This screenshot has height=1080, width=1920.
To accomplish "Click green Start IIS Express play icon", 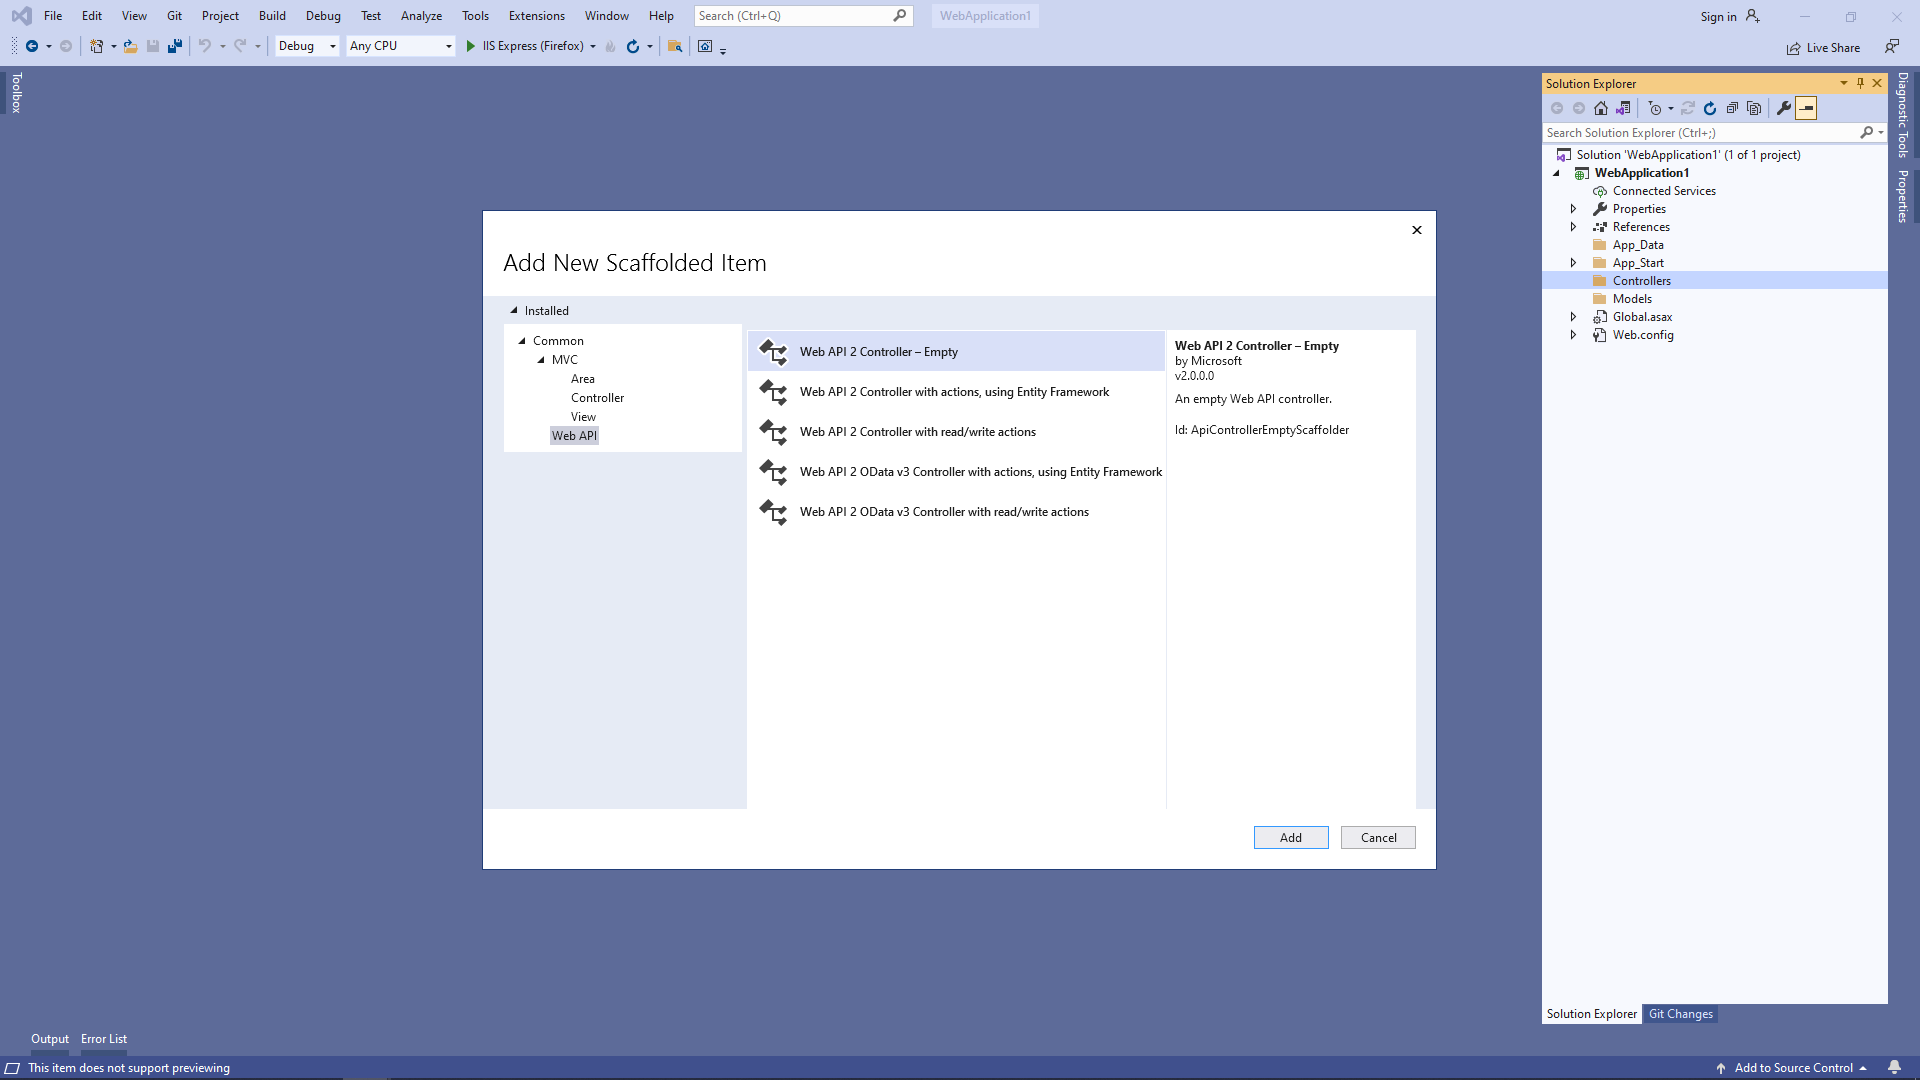I will [x=470, y=46].
